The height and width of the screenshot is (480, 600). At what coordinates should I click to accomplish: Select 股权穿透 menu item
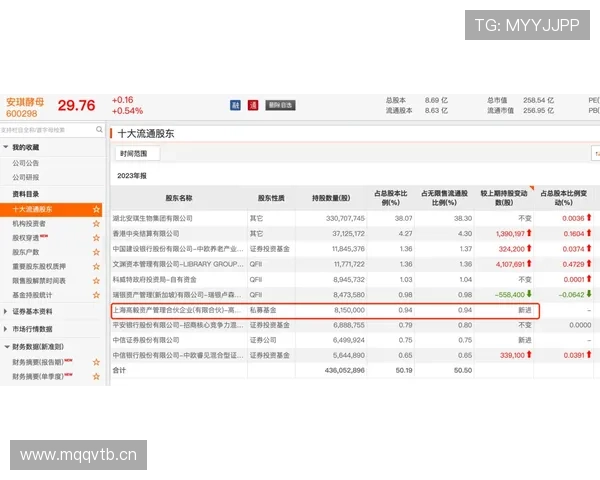click(26, 238)
